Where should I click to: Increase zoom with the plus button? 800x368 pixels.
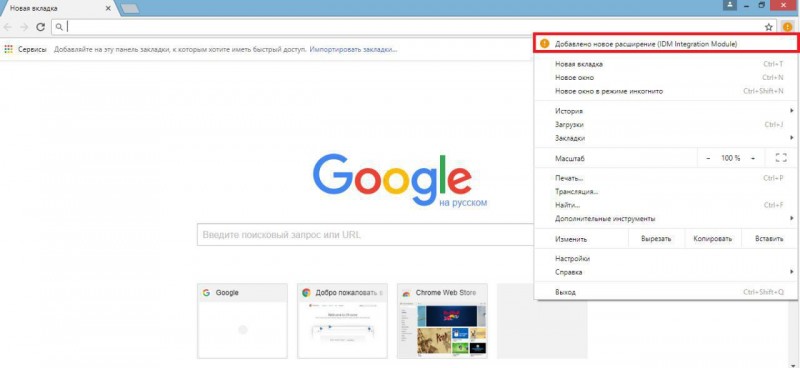coord(753,158)
